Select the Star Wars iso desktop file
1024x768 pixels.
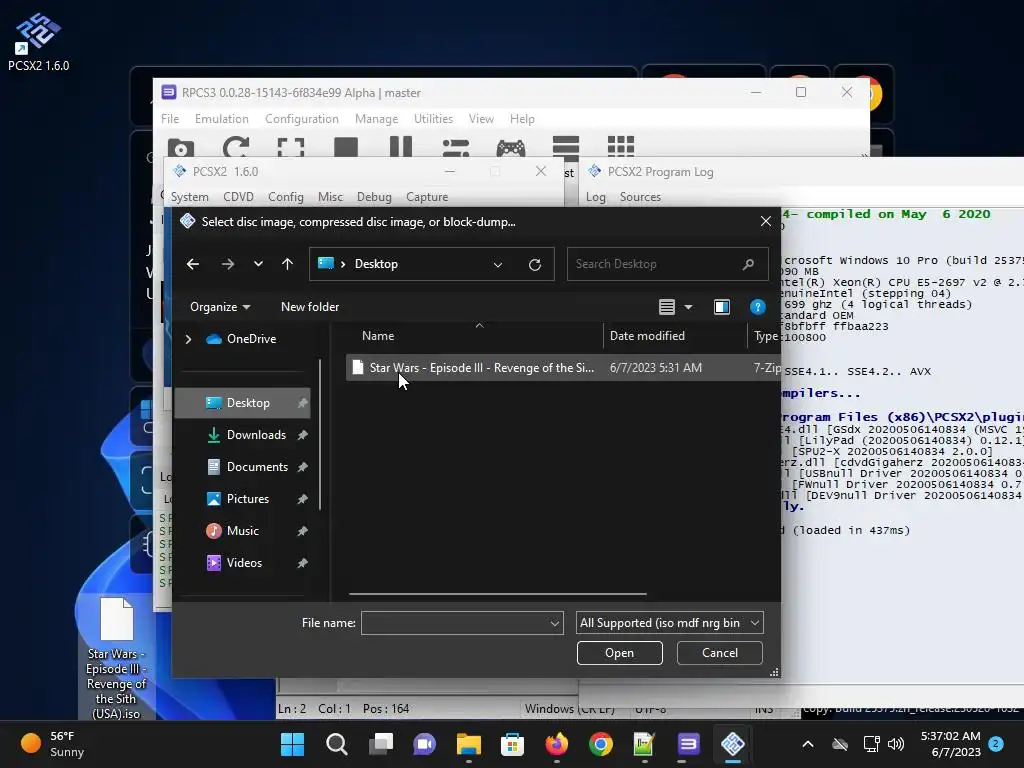tap(116, 658)
